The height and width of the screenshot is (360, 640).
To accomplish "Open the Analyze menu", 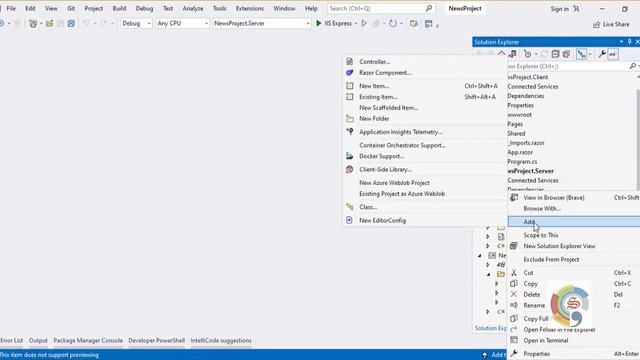I will point(193,8).
